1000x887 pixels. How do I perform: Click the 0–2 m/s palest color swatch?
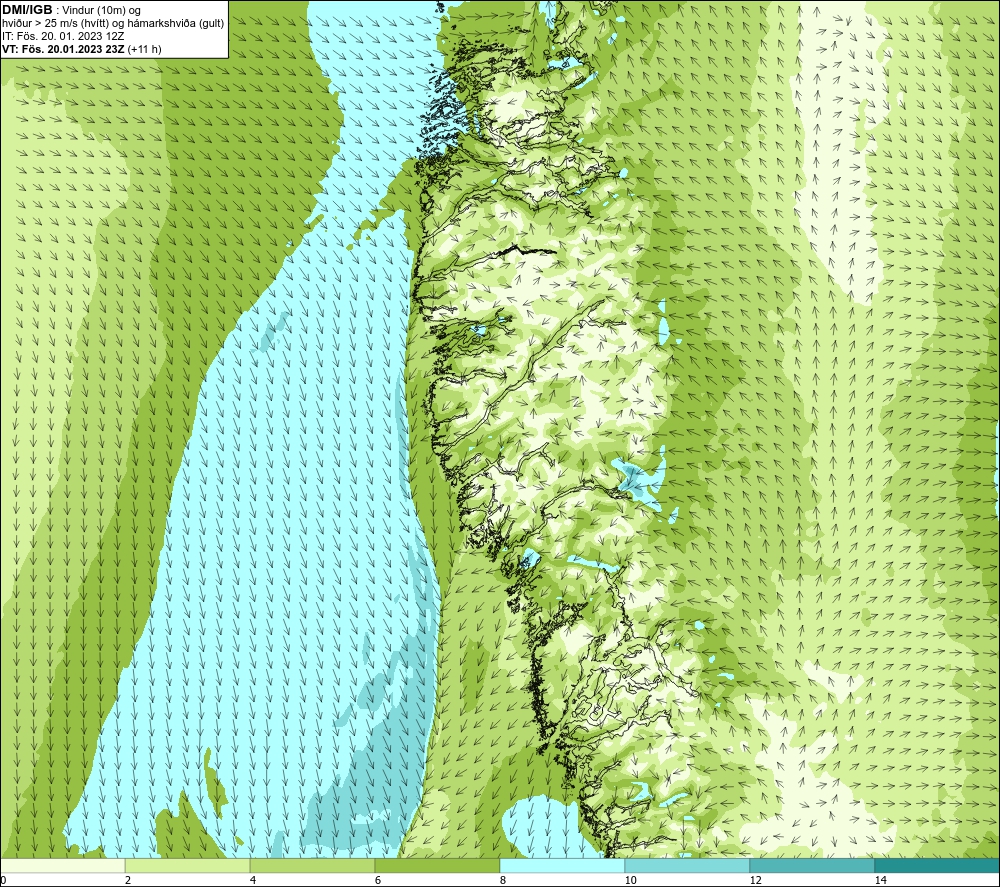pos(62,865)
